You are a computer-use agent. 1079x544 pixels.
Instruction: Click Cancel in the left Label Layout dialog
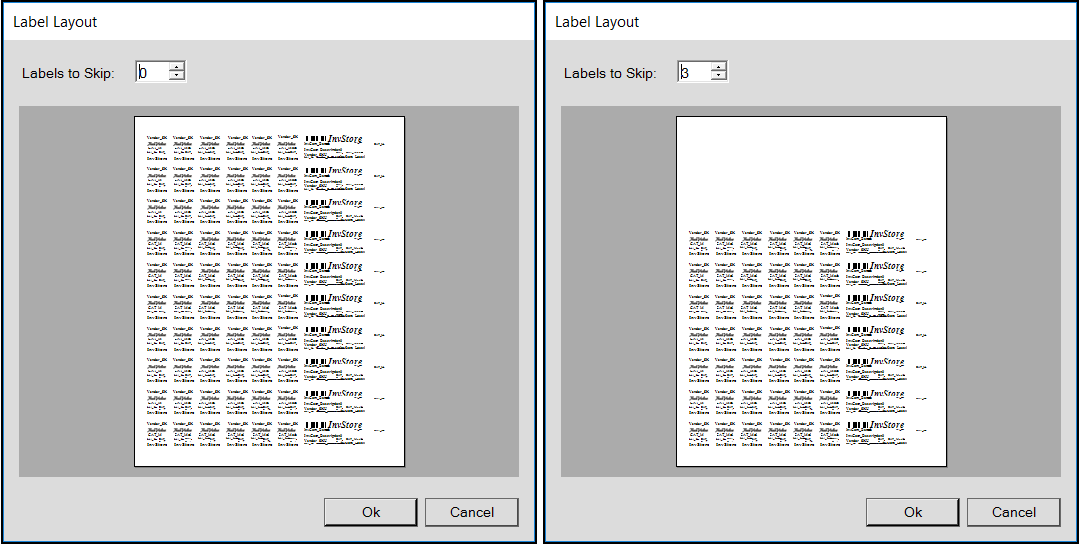(471, 512)
